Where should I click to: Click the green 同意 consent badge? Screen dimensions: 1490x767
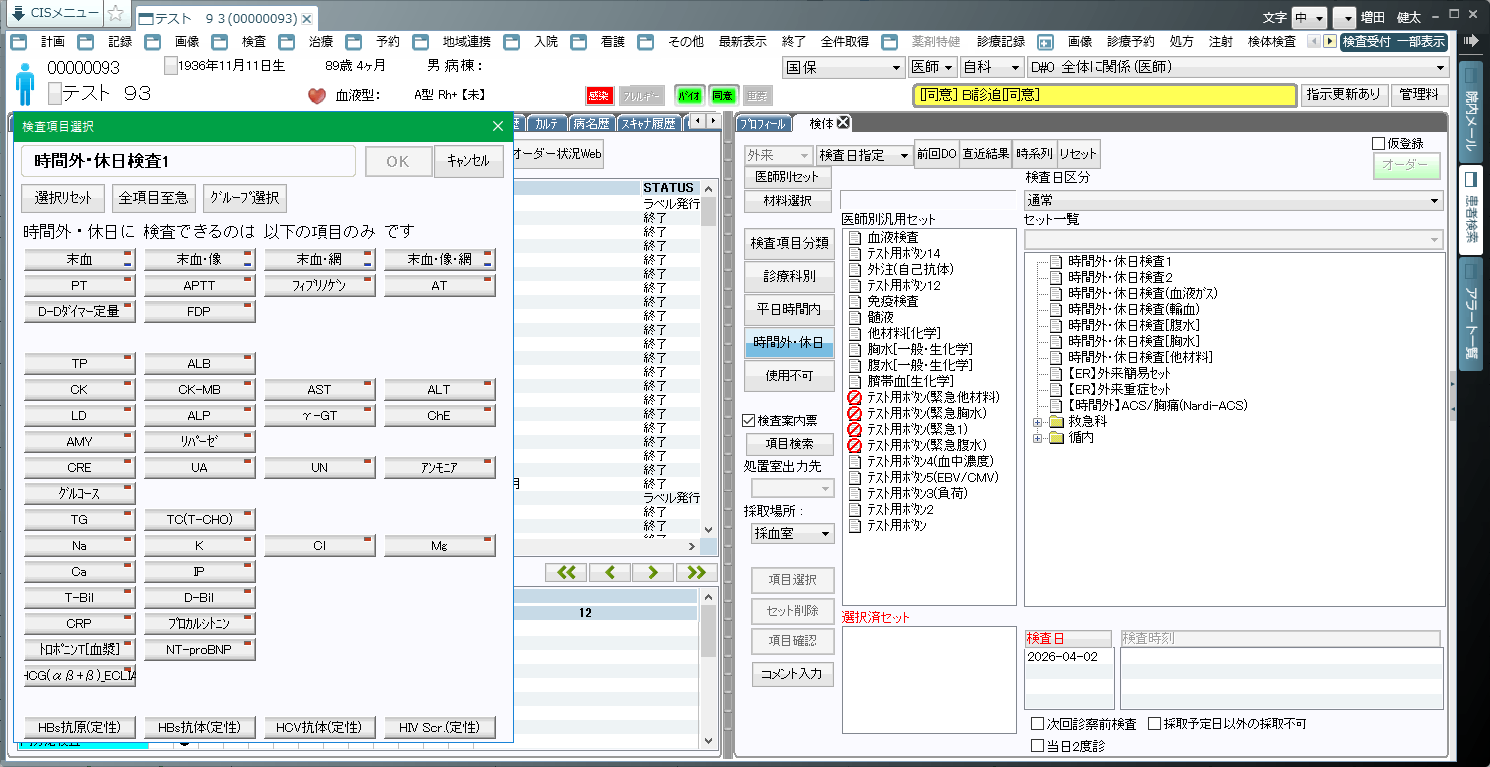coord(722,96)
